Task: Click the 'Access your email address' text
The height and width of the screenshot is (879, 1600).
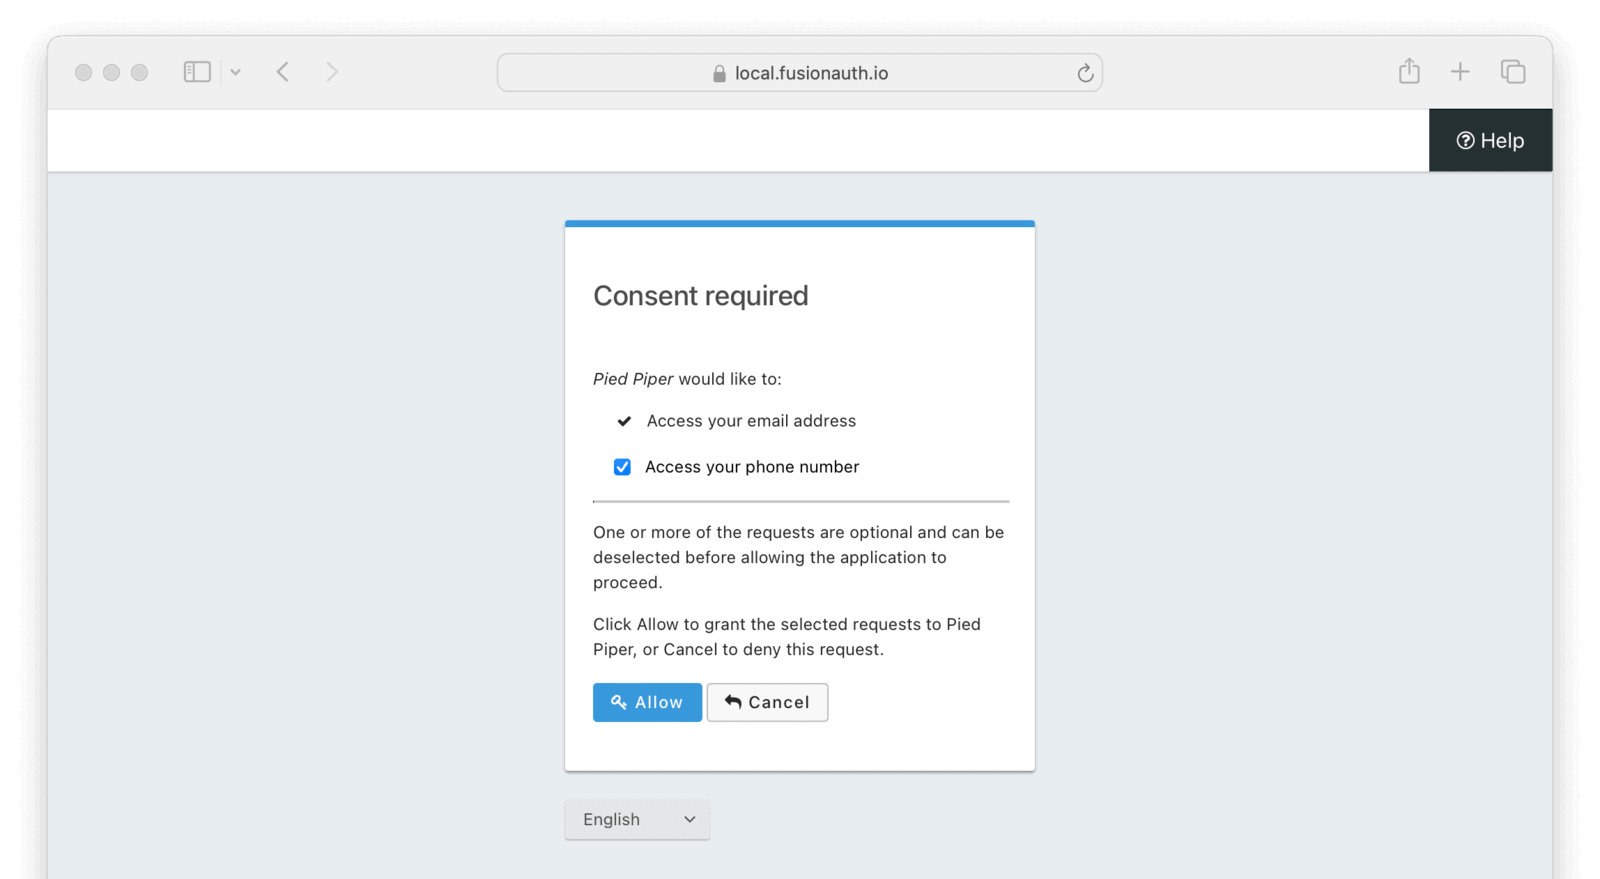Action: [751, 421]
